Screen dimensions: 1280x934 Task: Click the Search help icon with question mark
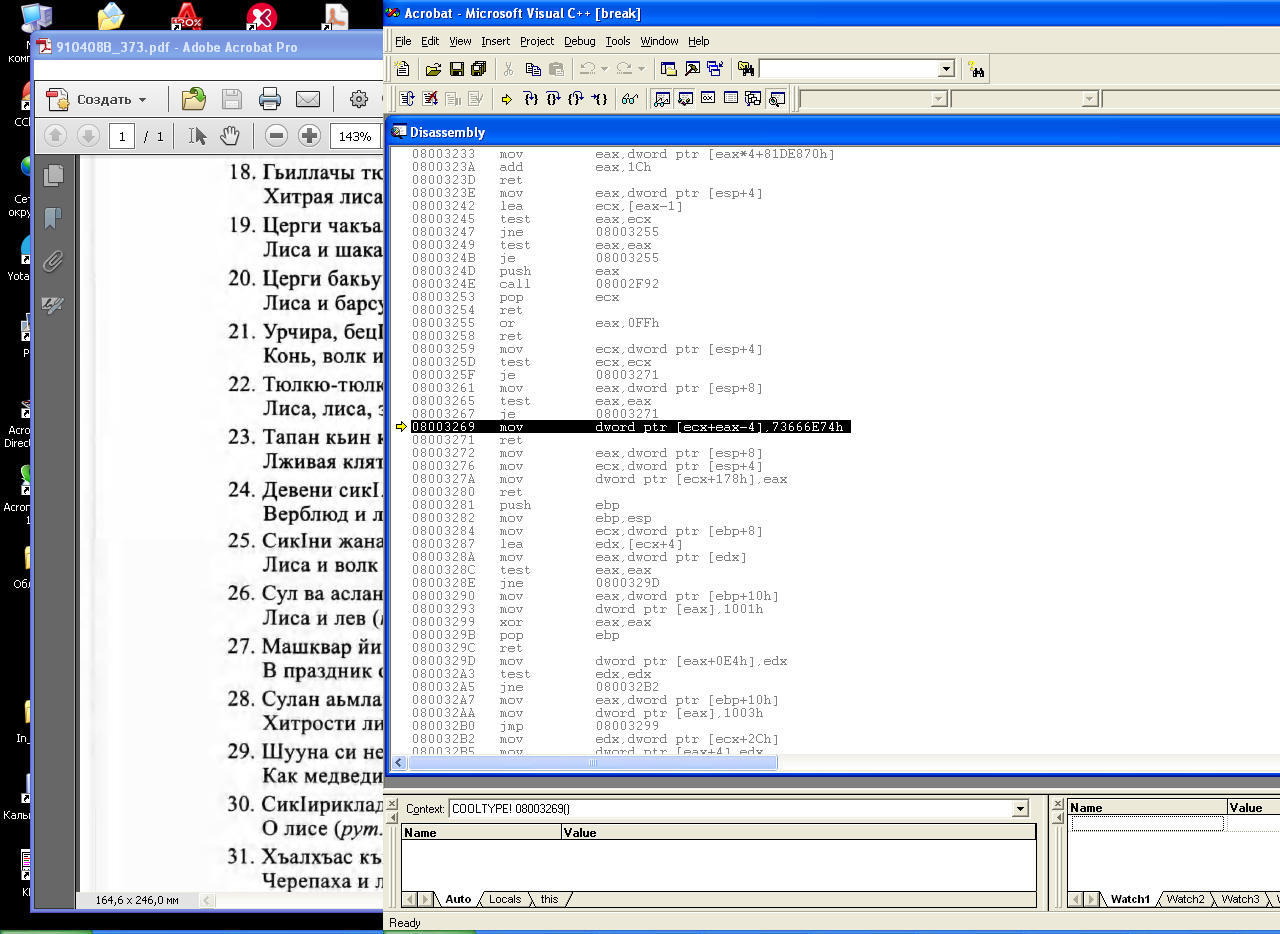(977, 69)
